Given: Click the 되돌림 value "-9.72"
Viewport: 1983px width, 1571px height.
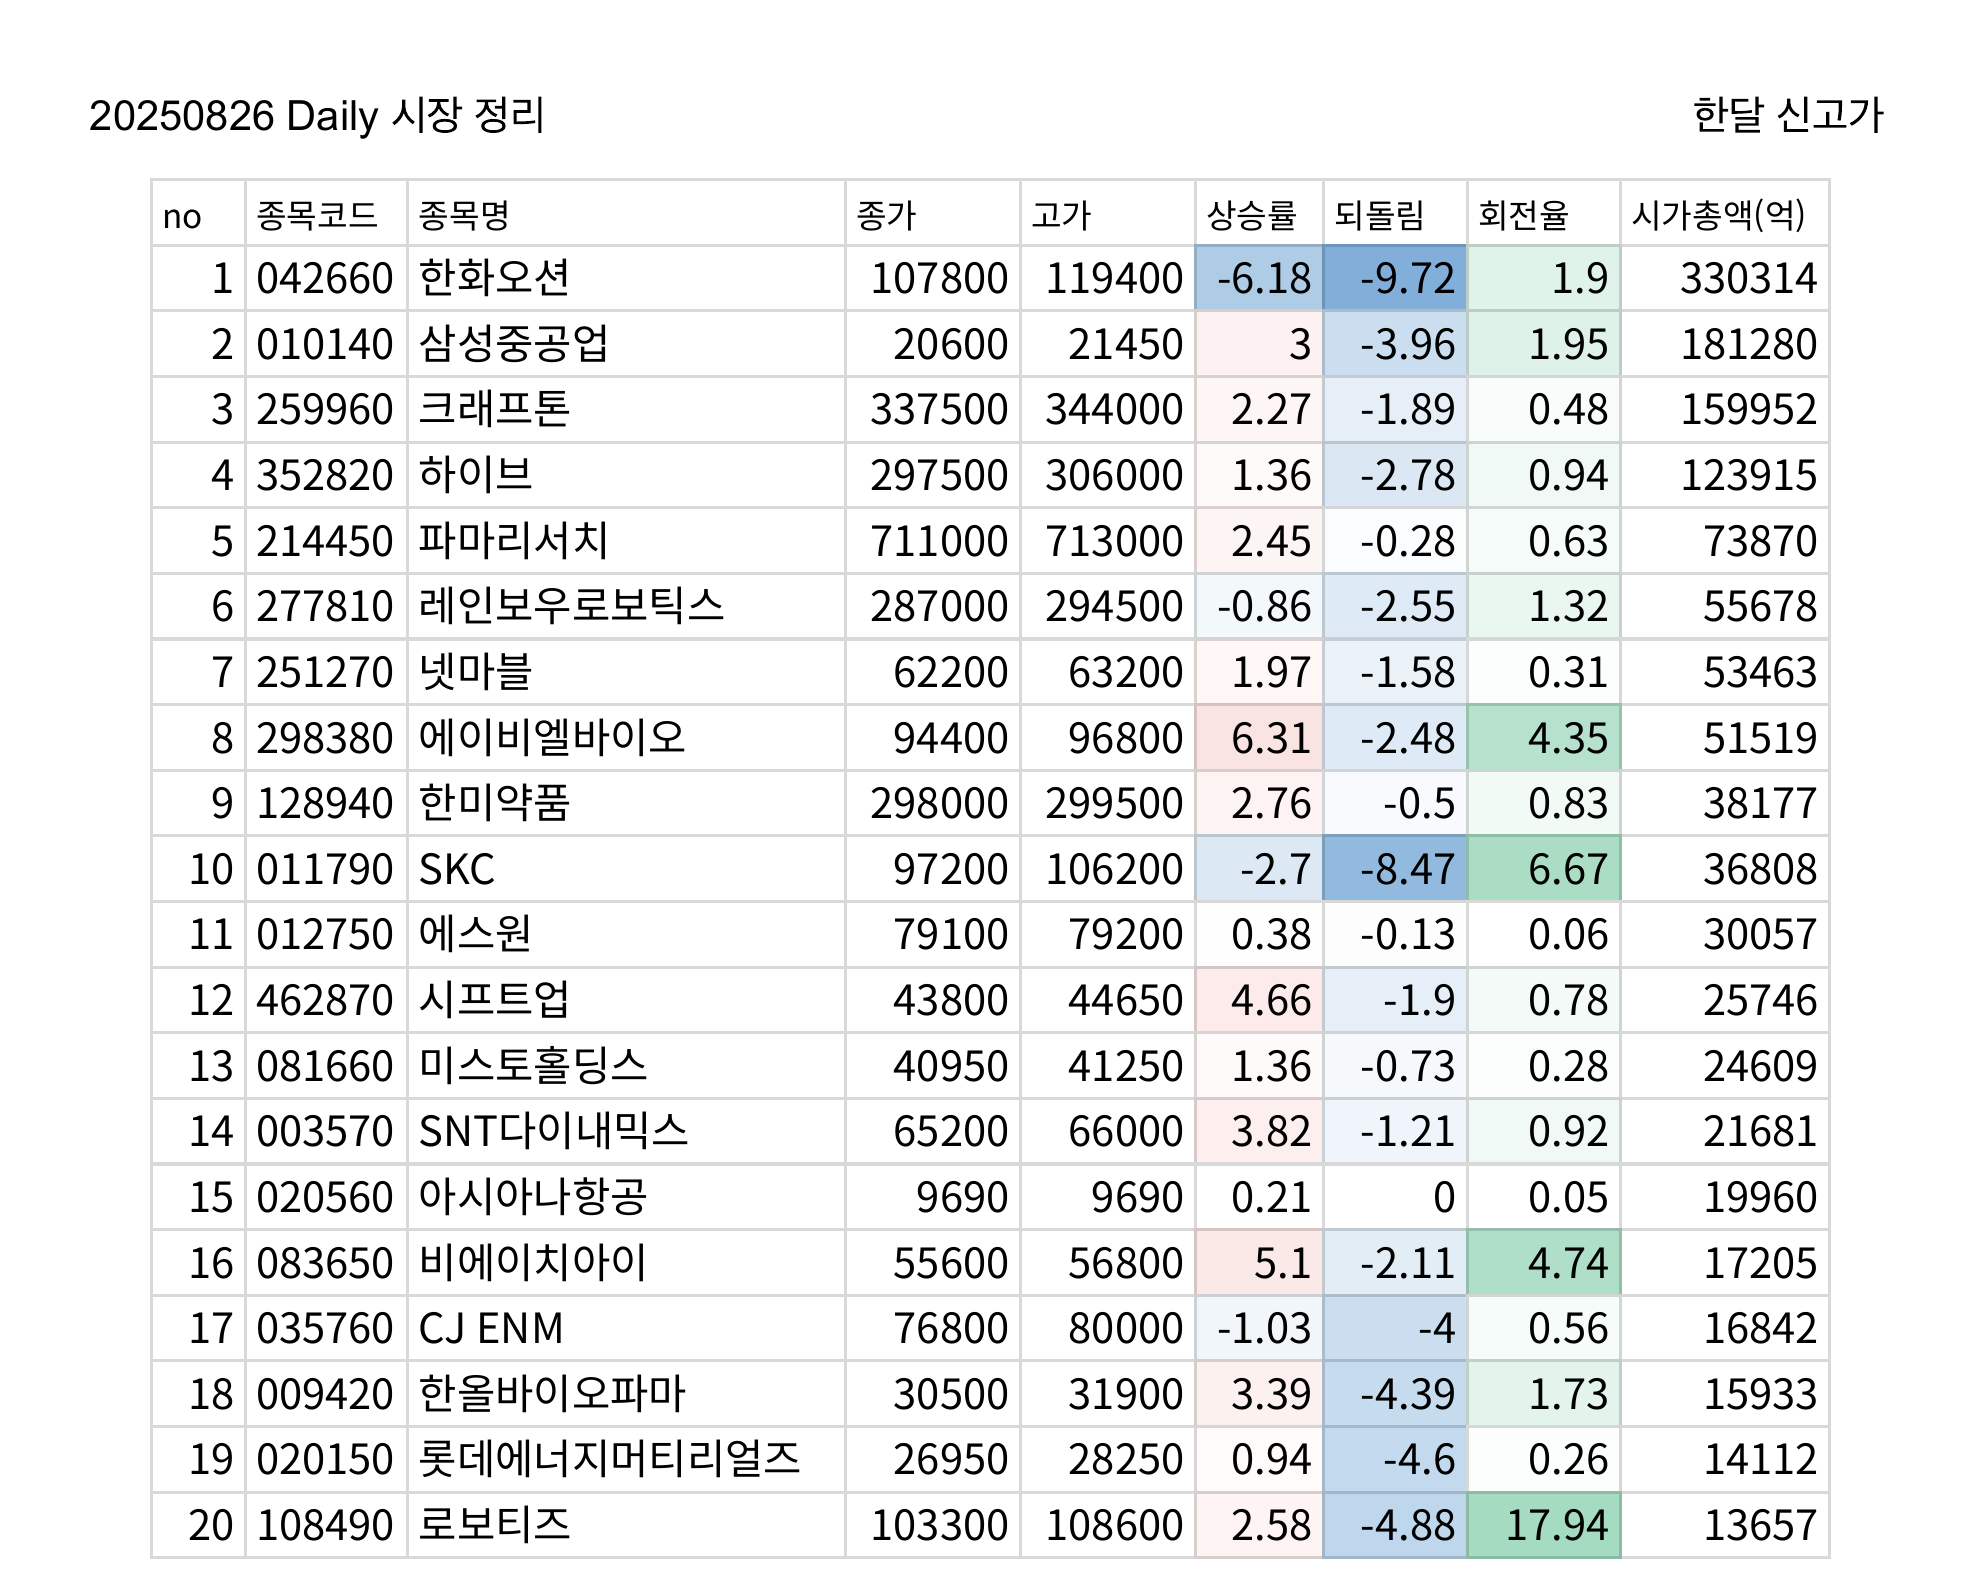Looking at the screenshot, I should coord(1407,279).
